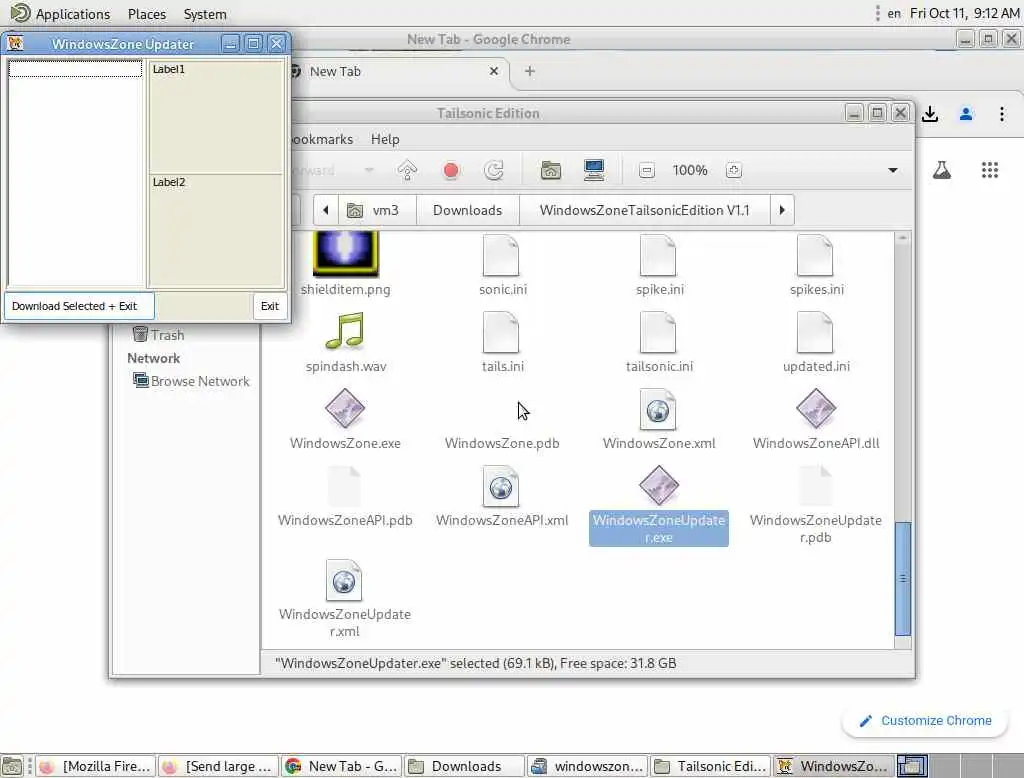Select the updated.ini file icon

pos(815,332)
